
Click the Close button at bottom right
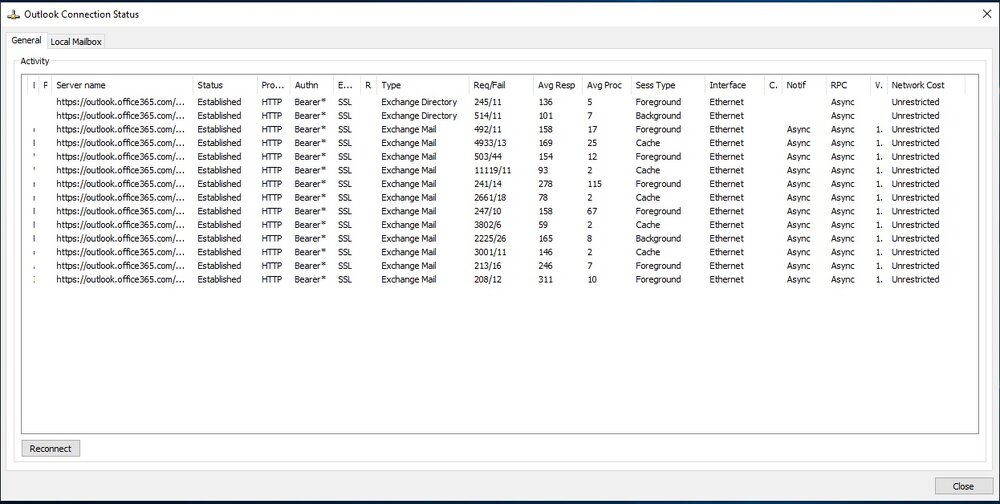963,486
